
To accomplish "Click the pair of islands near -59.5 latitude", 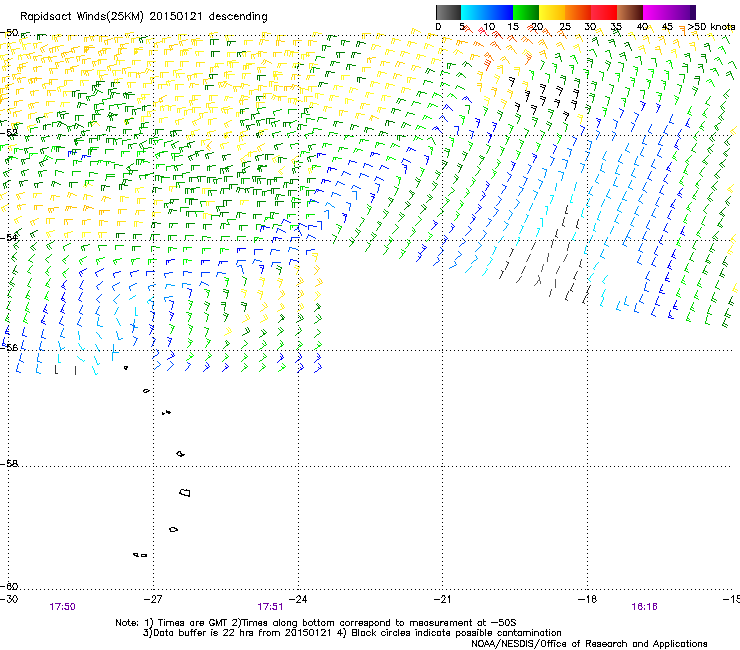I will [x=140, y=555].
